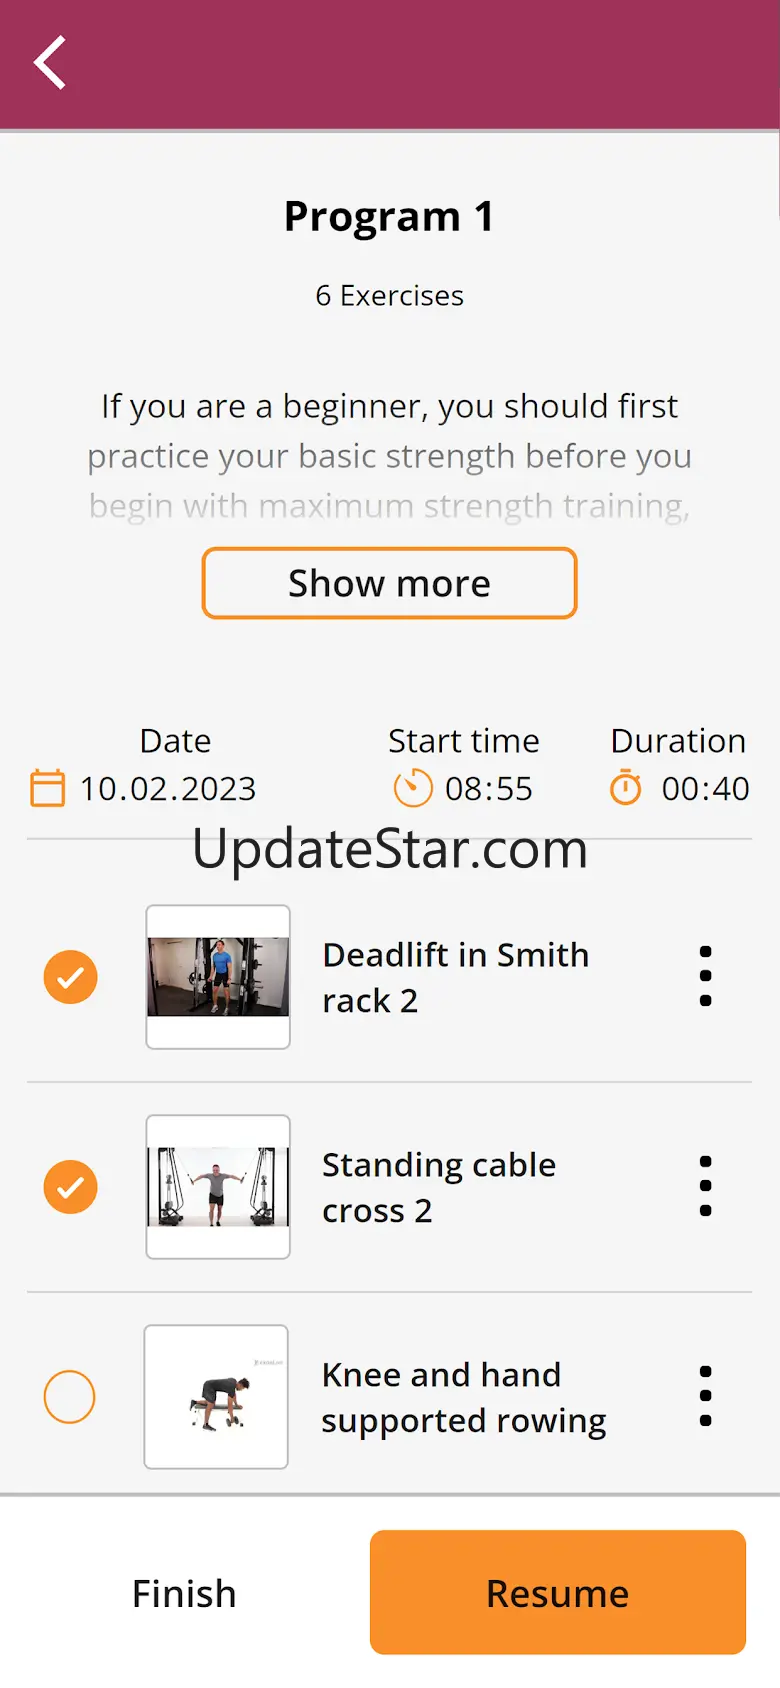780x1688 pixels.
Task: Mark Knee and hand supported rowing complete
Action: pyautogui.click(x=70, y=1396)
